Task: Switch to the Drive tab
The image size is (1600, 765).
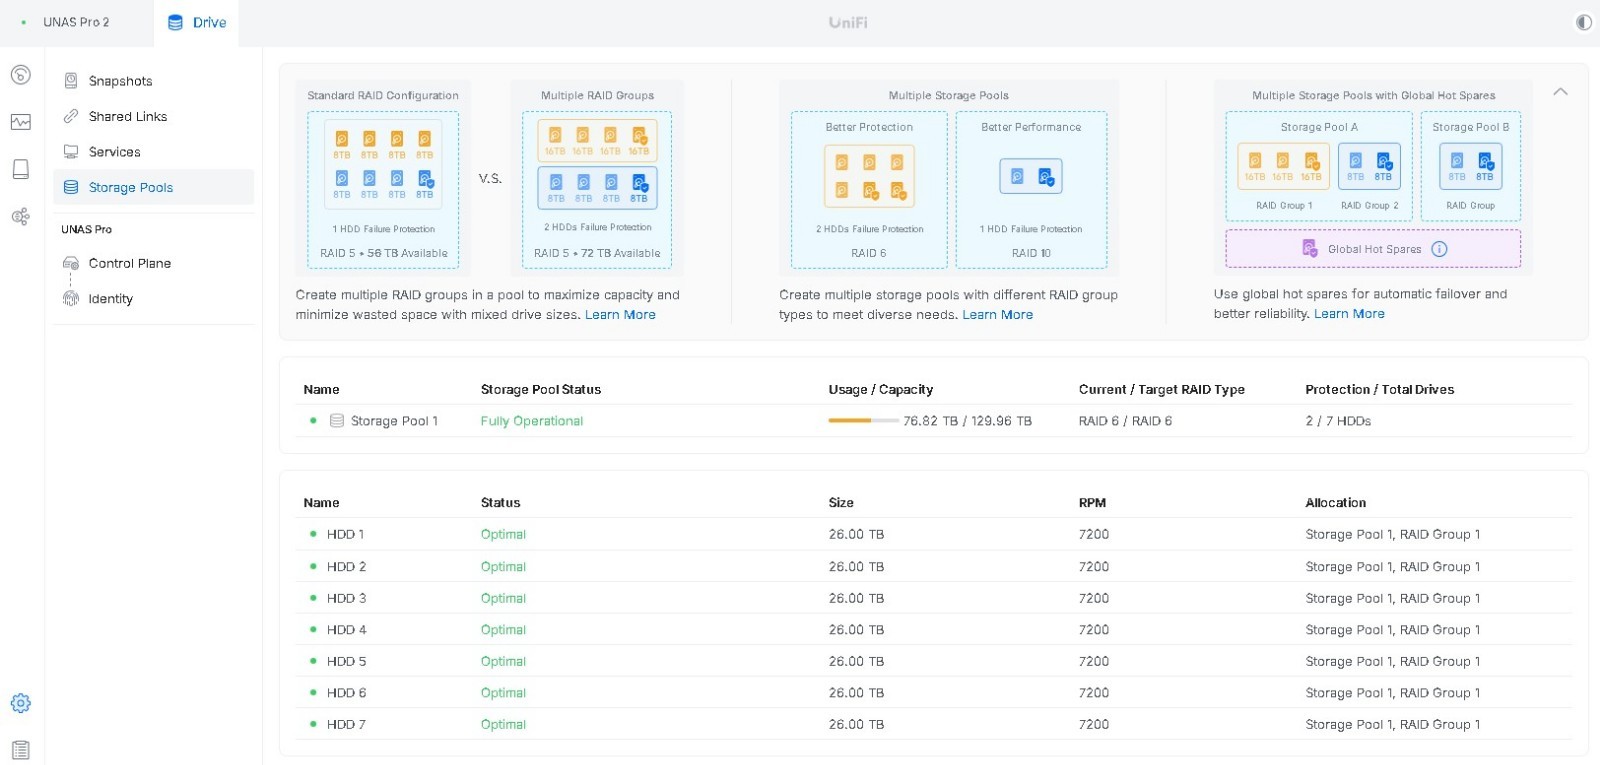Action: point(197,22)
